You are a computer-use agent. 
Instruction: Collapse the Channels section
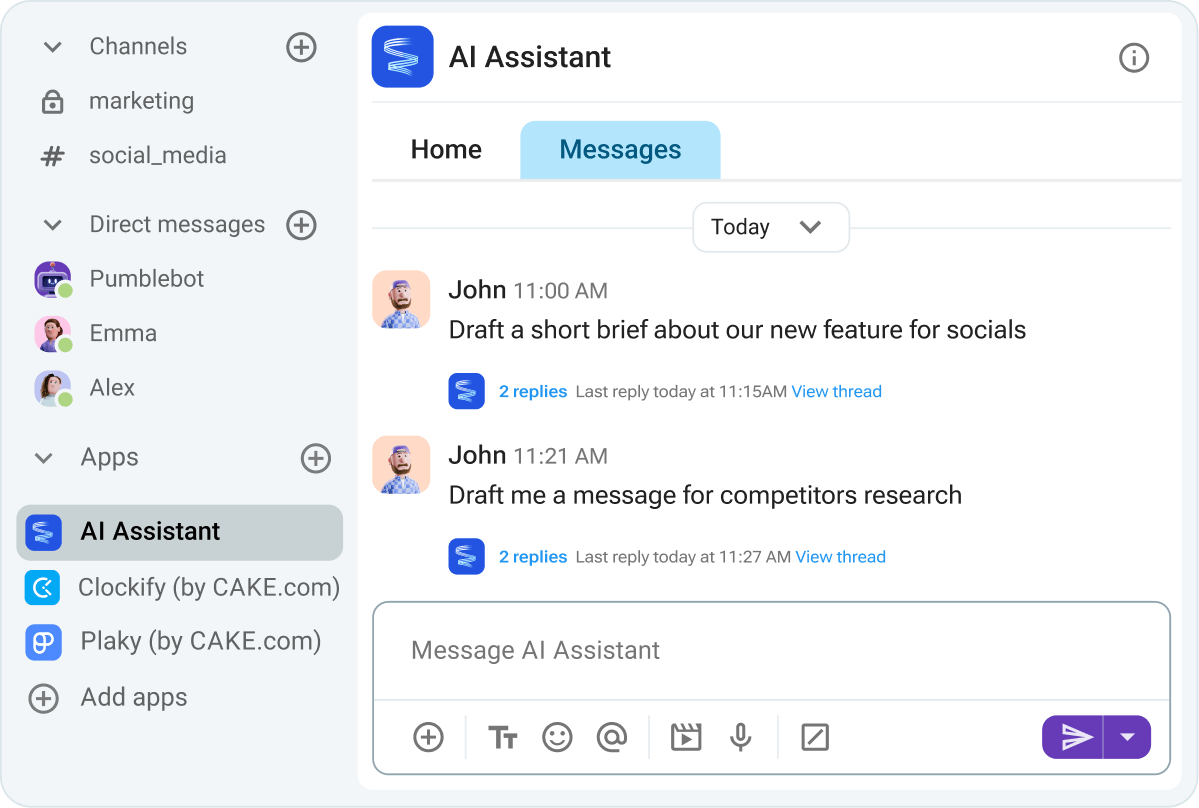[52, 46]
